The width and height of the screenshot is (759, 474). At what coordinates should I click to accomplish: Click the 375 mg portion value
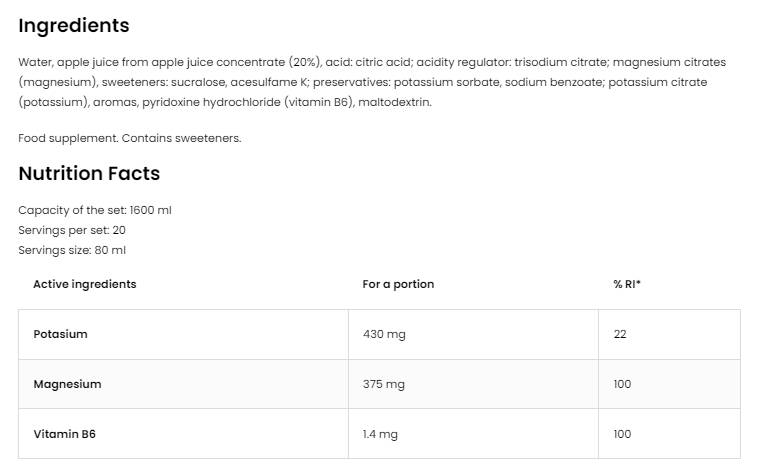pyautogui.click(x=384, y=384)
